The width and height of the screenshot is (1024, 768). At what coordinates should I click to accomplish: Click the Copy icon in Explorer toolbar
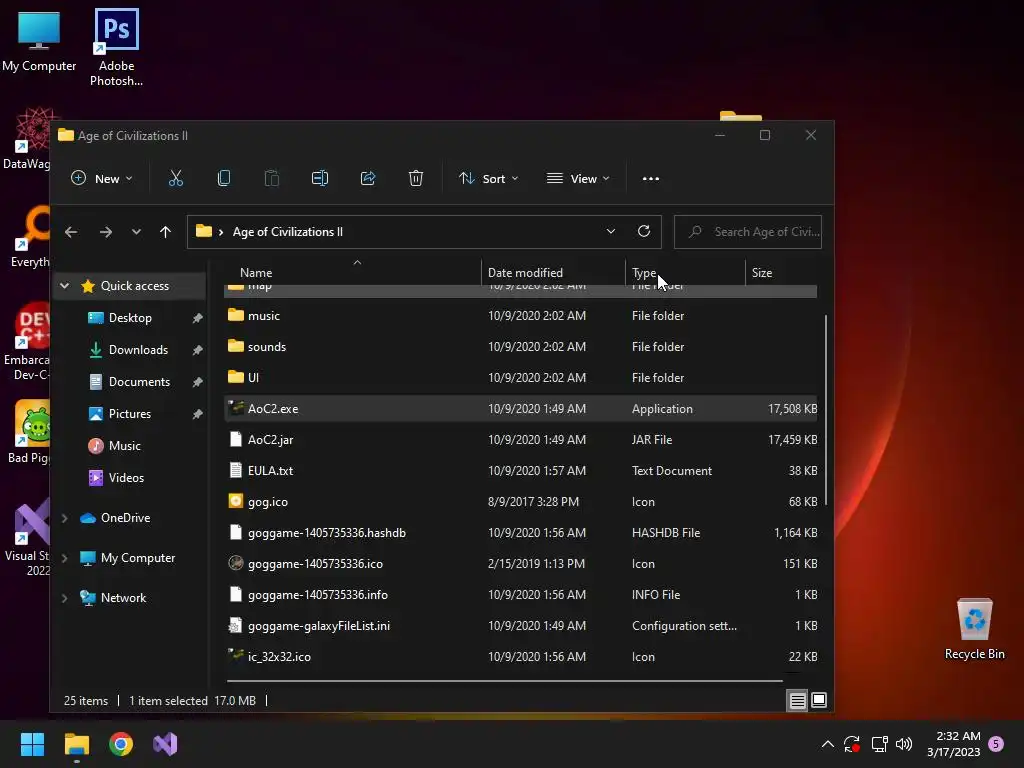224,178
